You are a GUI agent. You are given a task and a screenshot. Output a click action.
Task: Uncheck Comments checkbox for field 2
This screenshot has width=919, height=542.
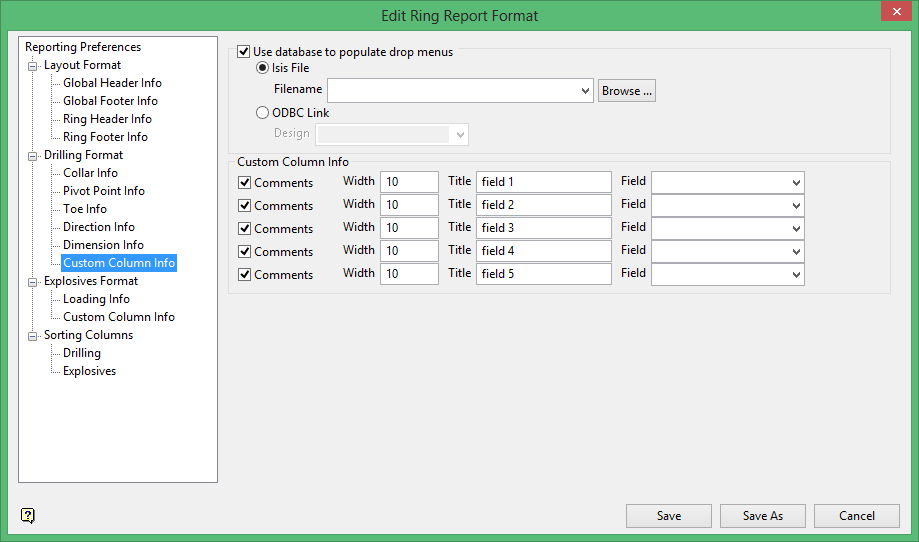[244, 206]
